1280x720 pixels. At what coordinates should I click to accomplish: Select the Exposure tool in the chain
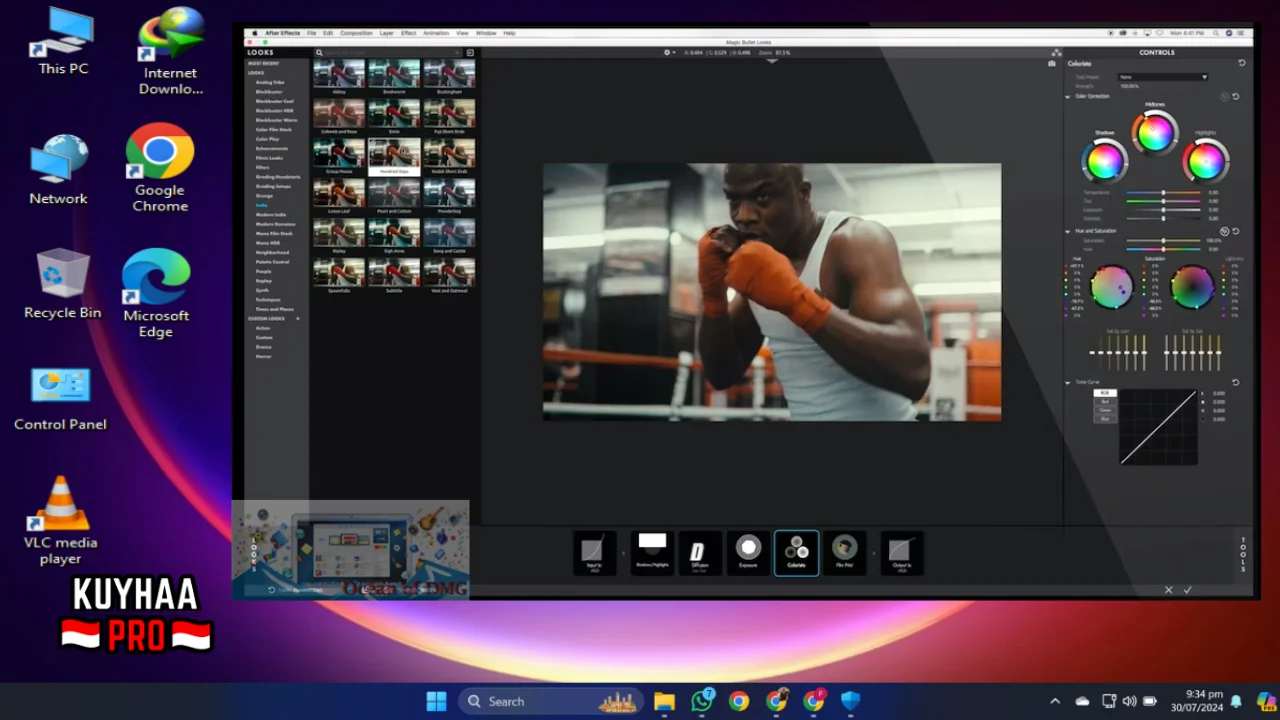click(748, 552)
